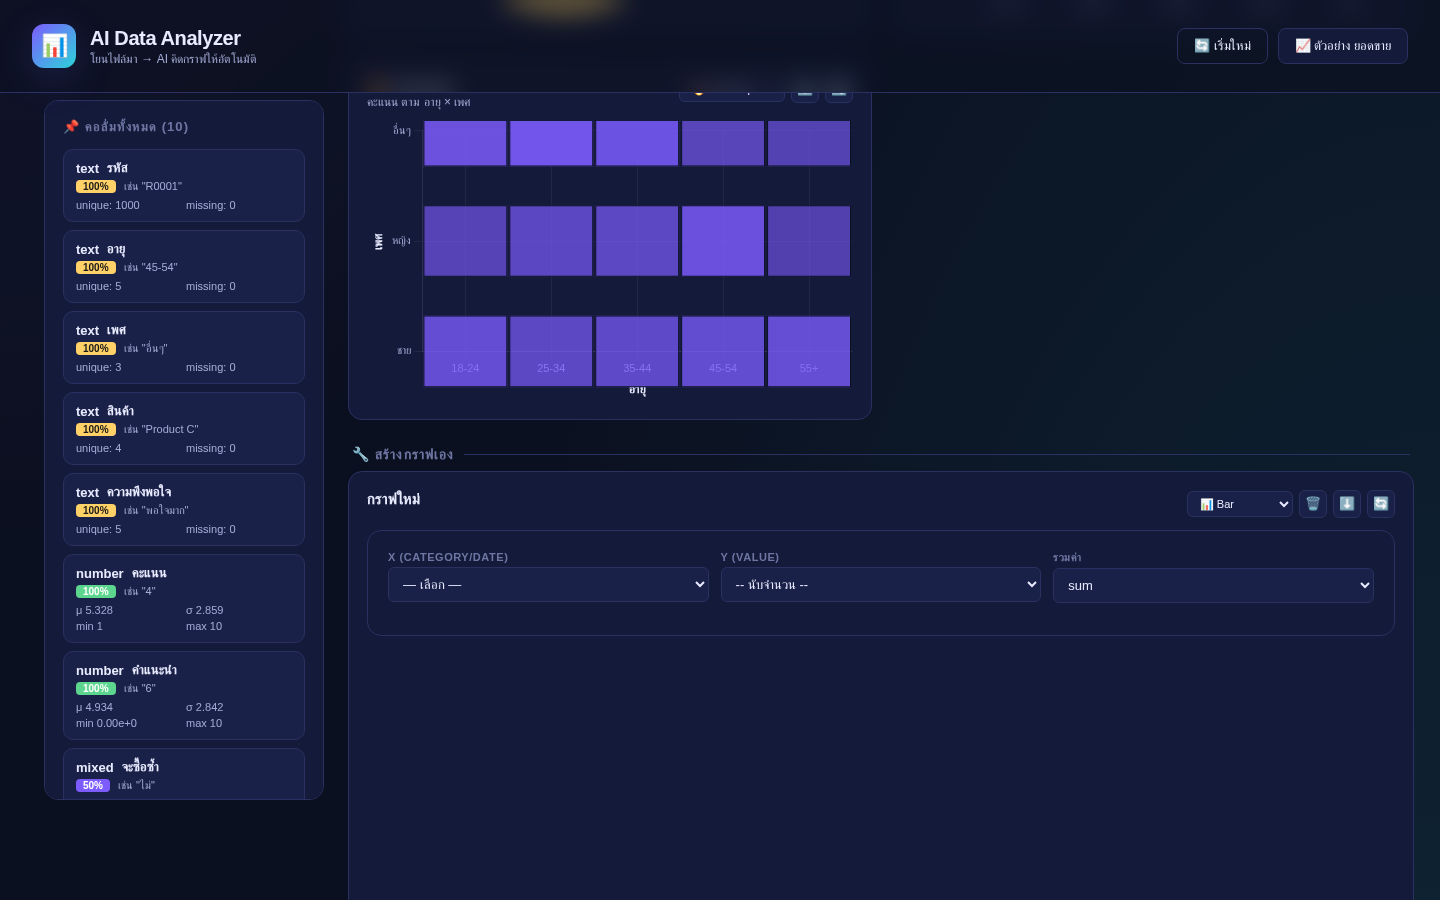Click the AI Data Analyzer logo icon

(x=54, y=46)
